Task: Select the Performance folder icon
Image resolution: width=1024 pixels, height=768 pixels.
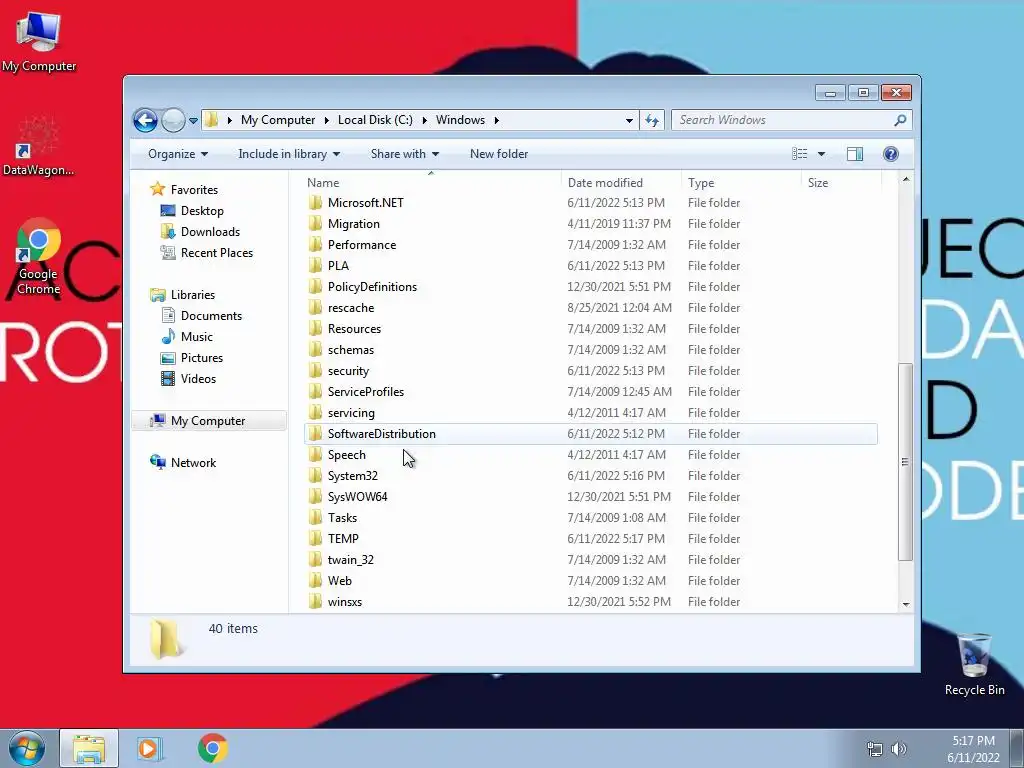Action: tap(315, 244)
